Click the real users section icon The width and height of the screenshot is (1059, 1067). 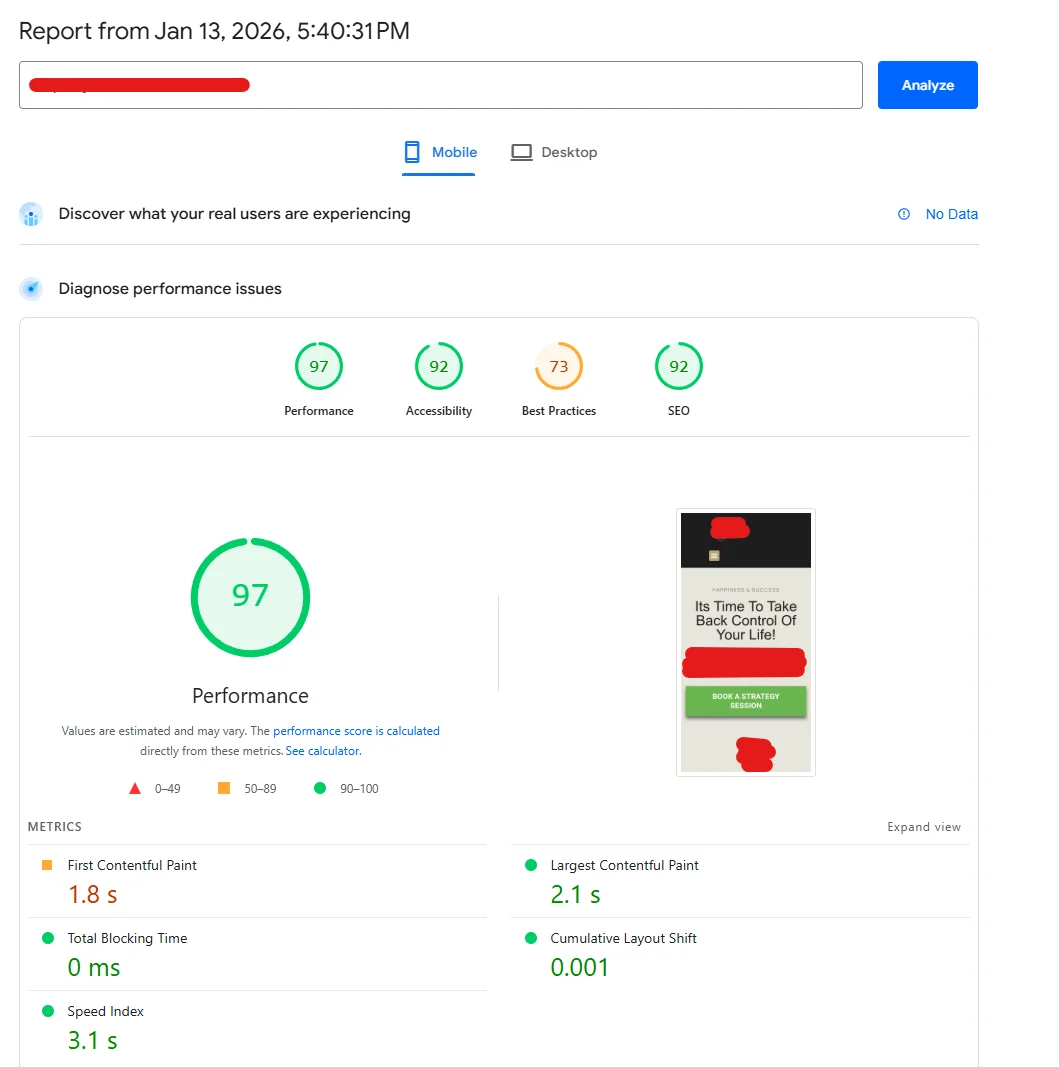click(31, 214)
